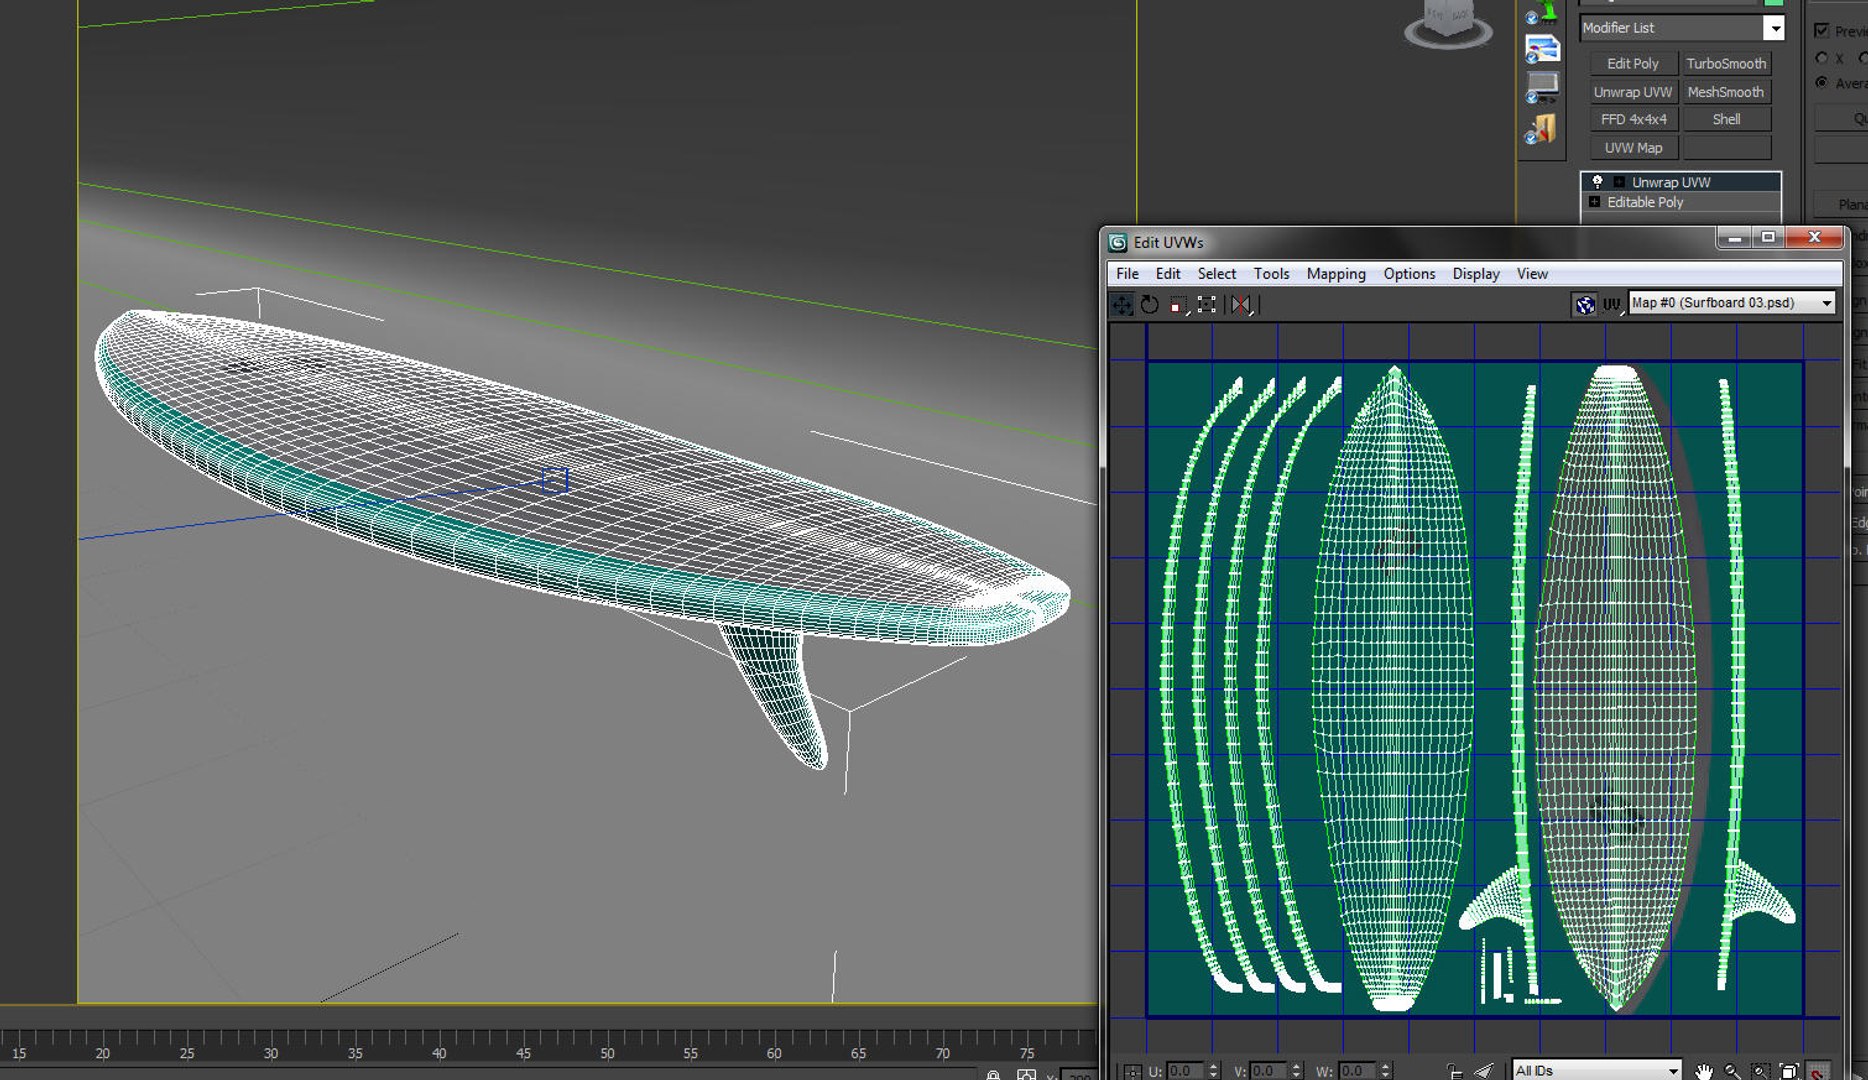Image resolution: width=1868 pixels, height=1080 pixels.
Task: Click the Mirror tool in Edit UVWs
Action: (x=1241, y=304)
